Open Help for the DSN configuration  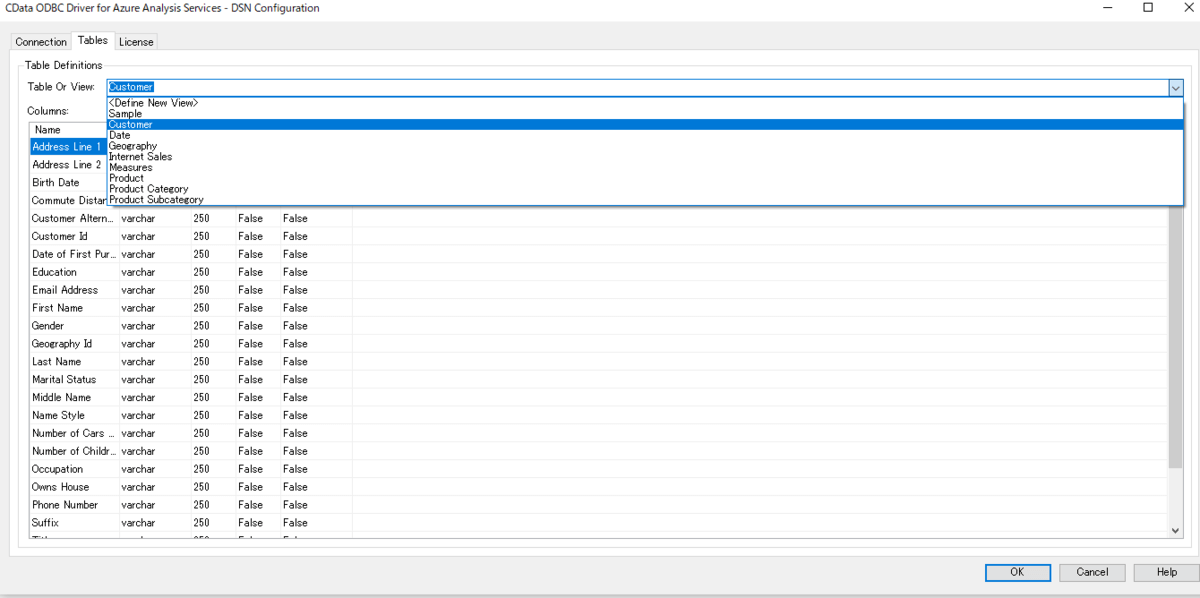[x=1166, y=572]
